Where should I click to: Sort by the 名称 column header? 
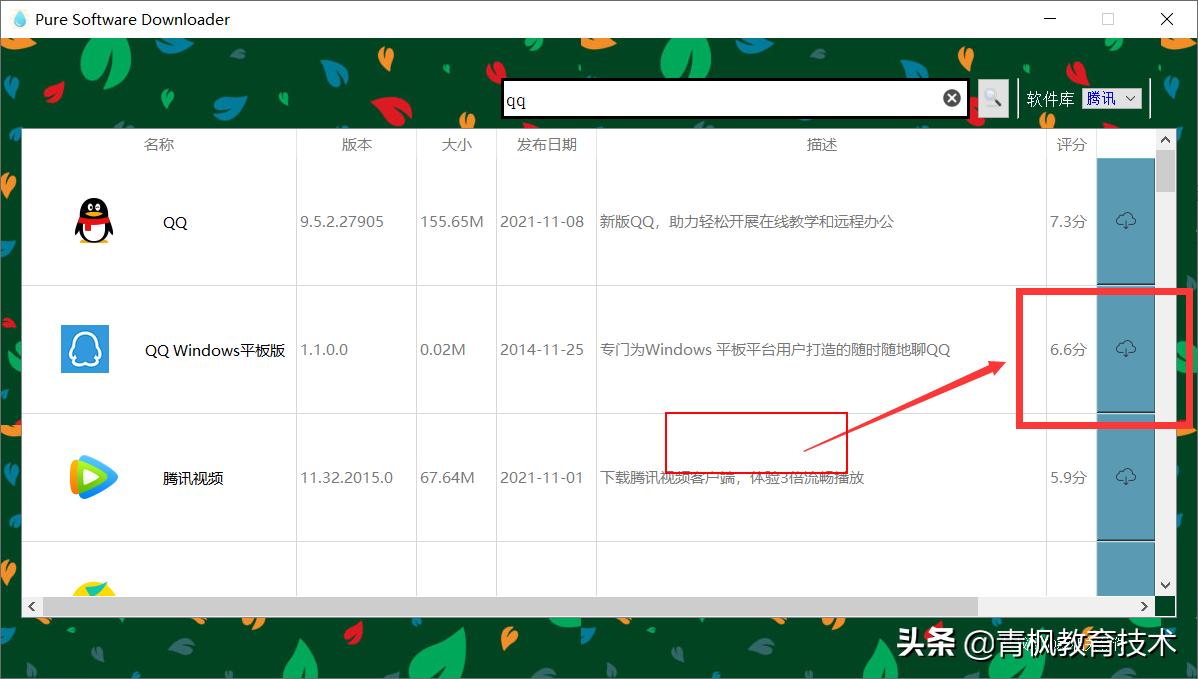(x=159, y=144)
